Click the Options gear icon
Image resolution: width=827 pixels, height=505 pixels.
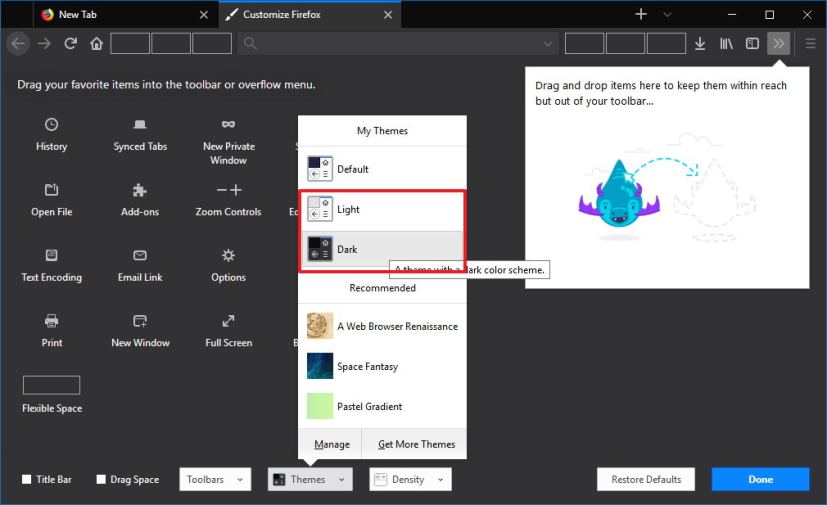[x=228, y=255]
